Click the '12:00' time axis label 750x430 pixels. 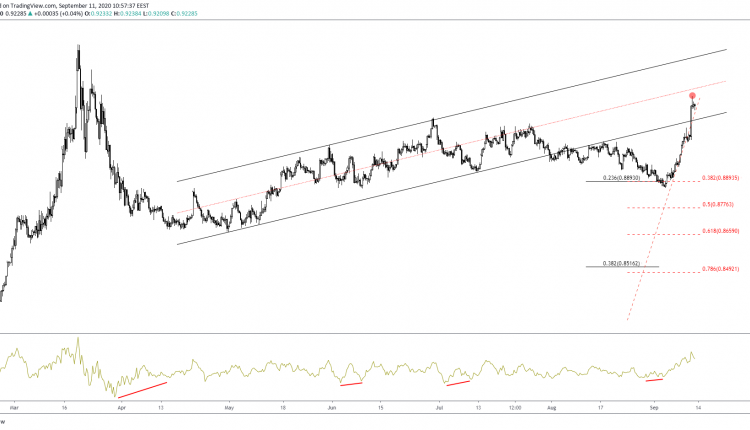[515, 408]
